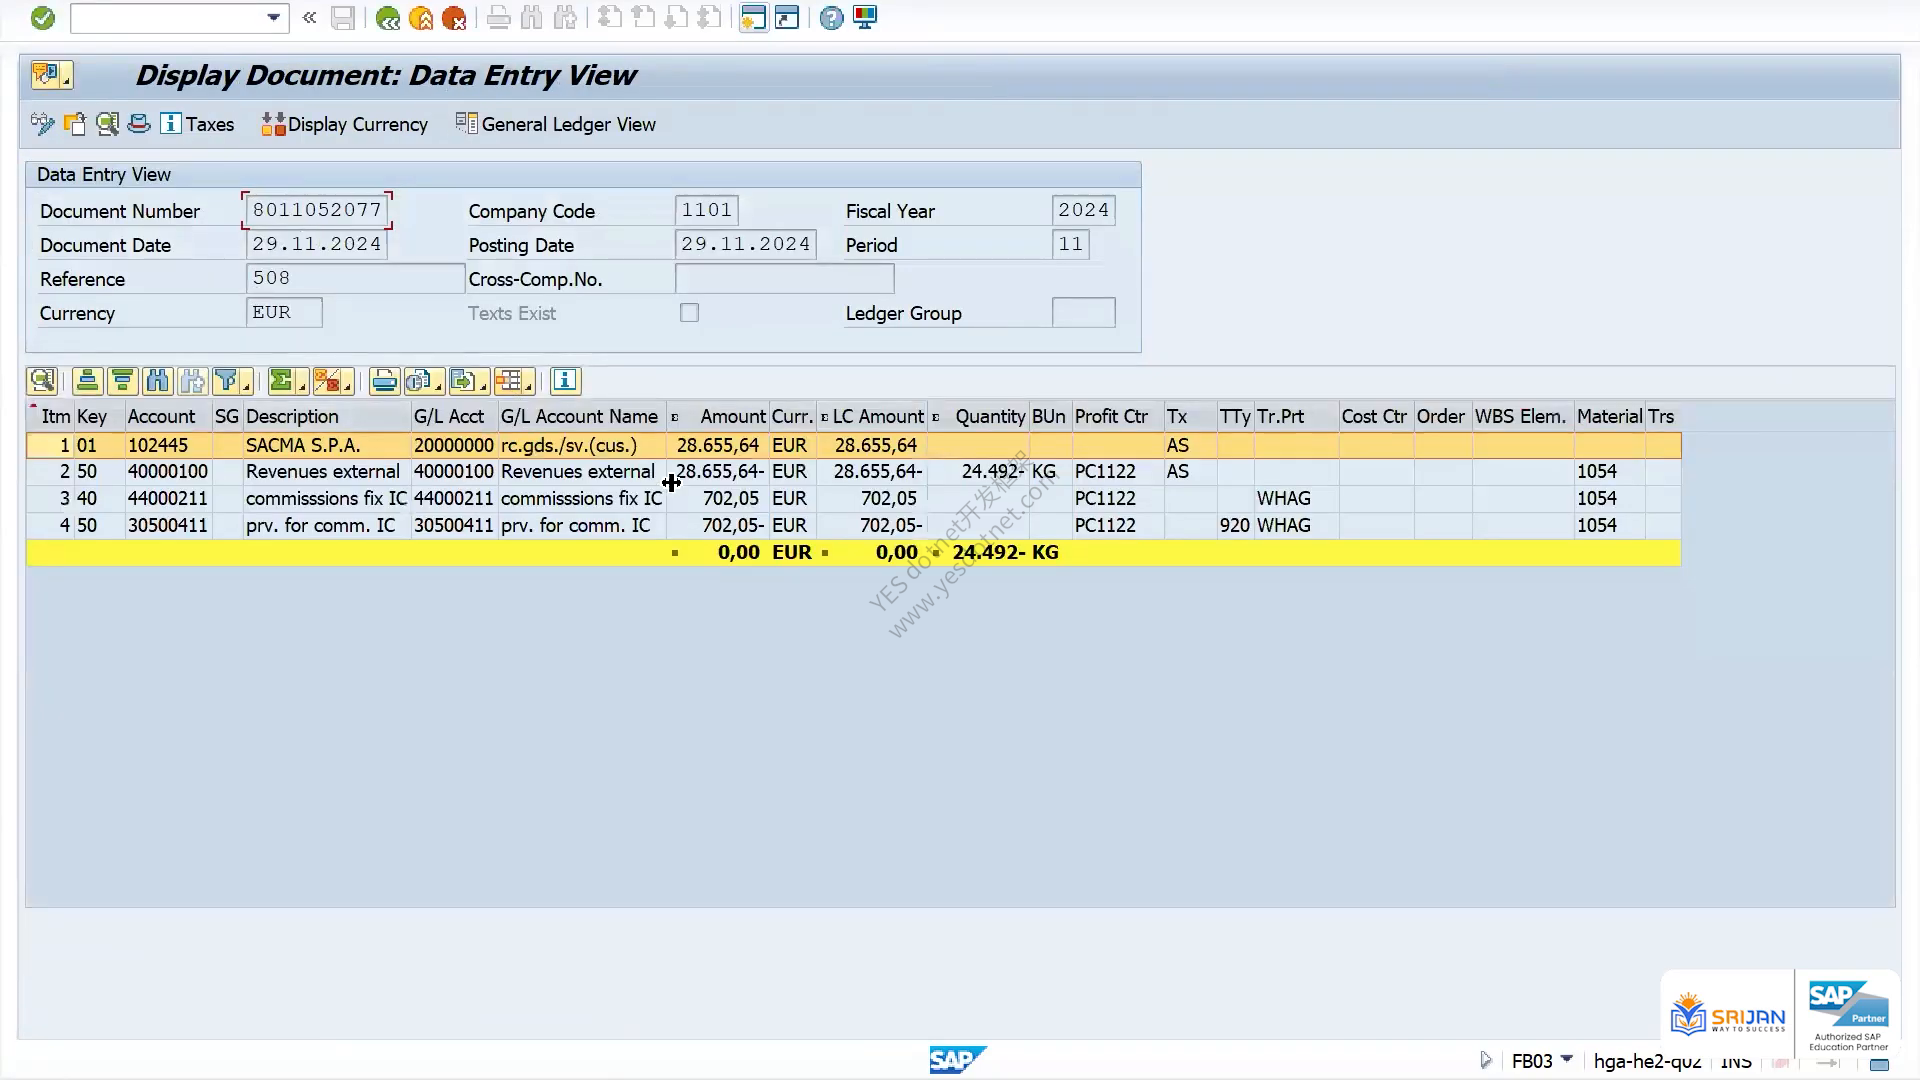
Task: Click the Display Another Document icon
Action: (x=75, y=124)
